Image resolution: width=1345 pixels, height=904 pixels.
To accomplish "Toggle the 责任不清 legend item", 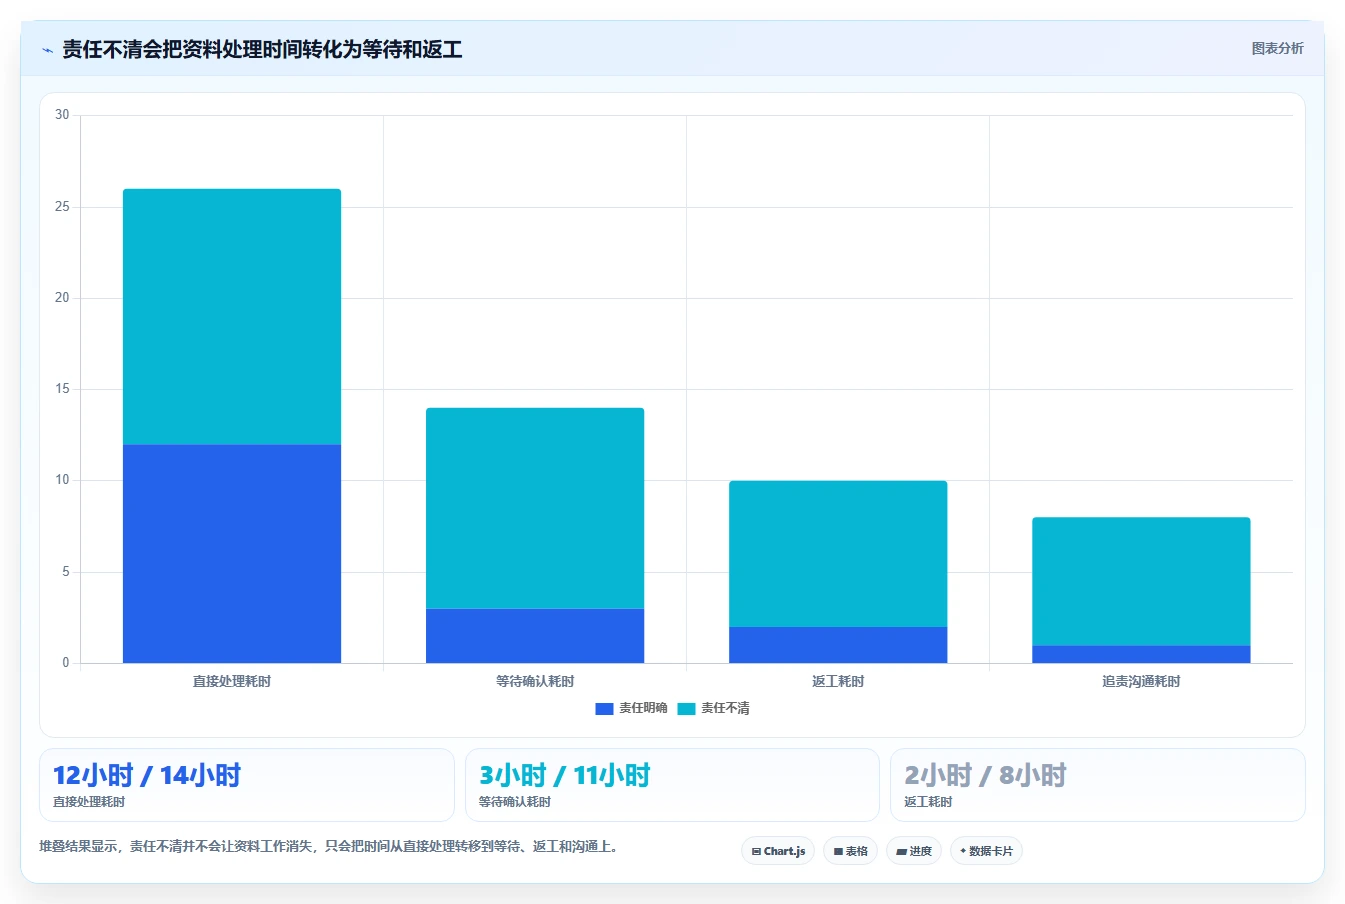I will pyautogui.click(x=713, y=708).
